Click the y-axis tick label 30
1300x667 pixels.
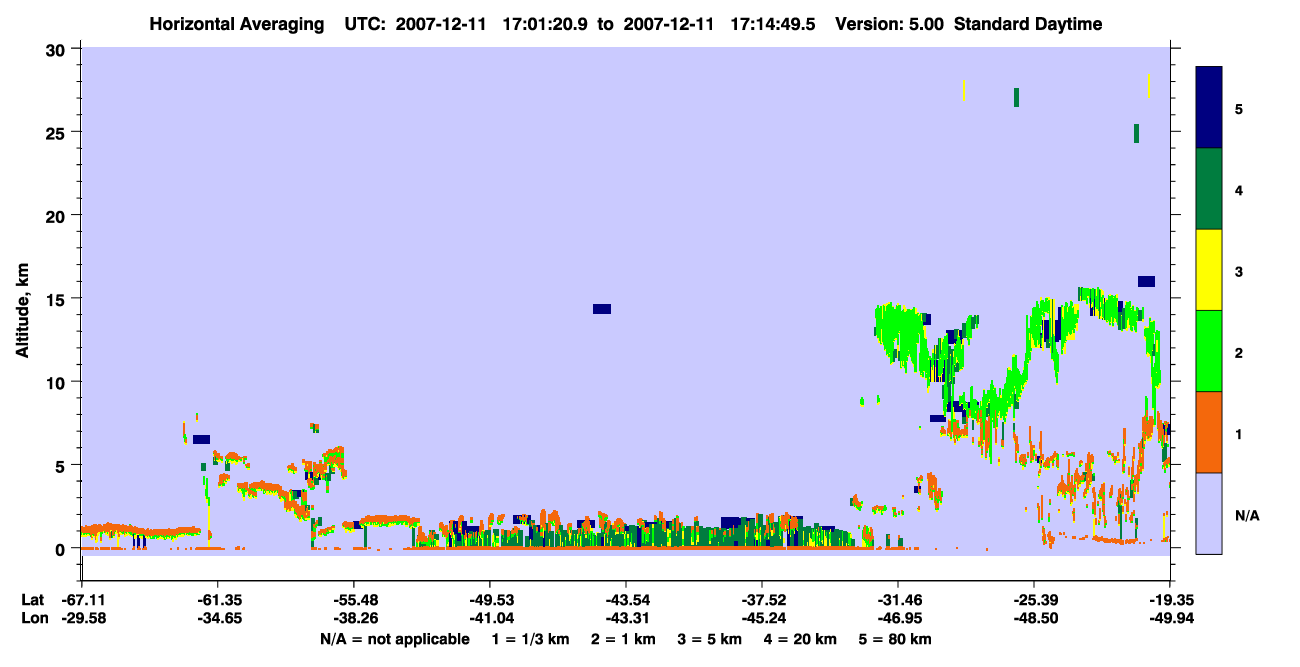[58, 49]
